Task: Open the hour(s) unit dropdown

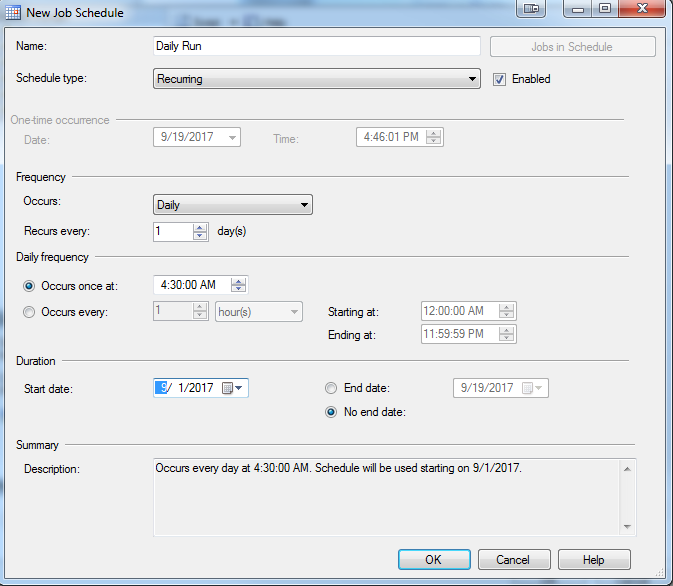Action: coord(259,312)
